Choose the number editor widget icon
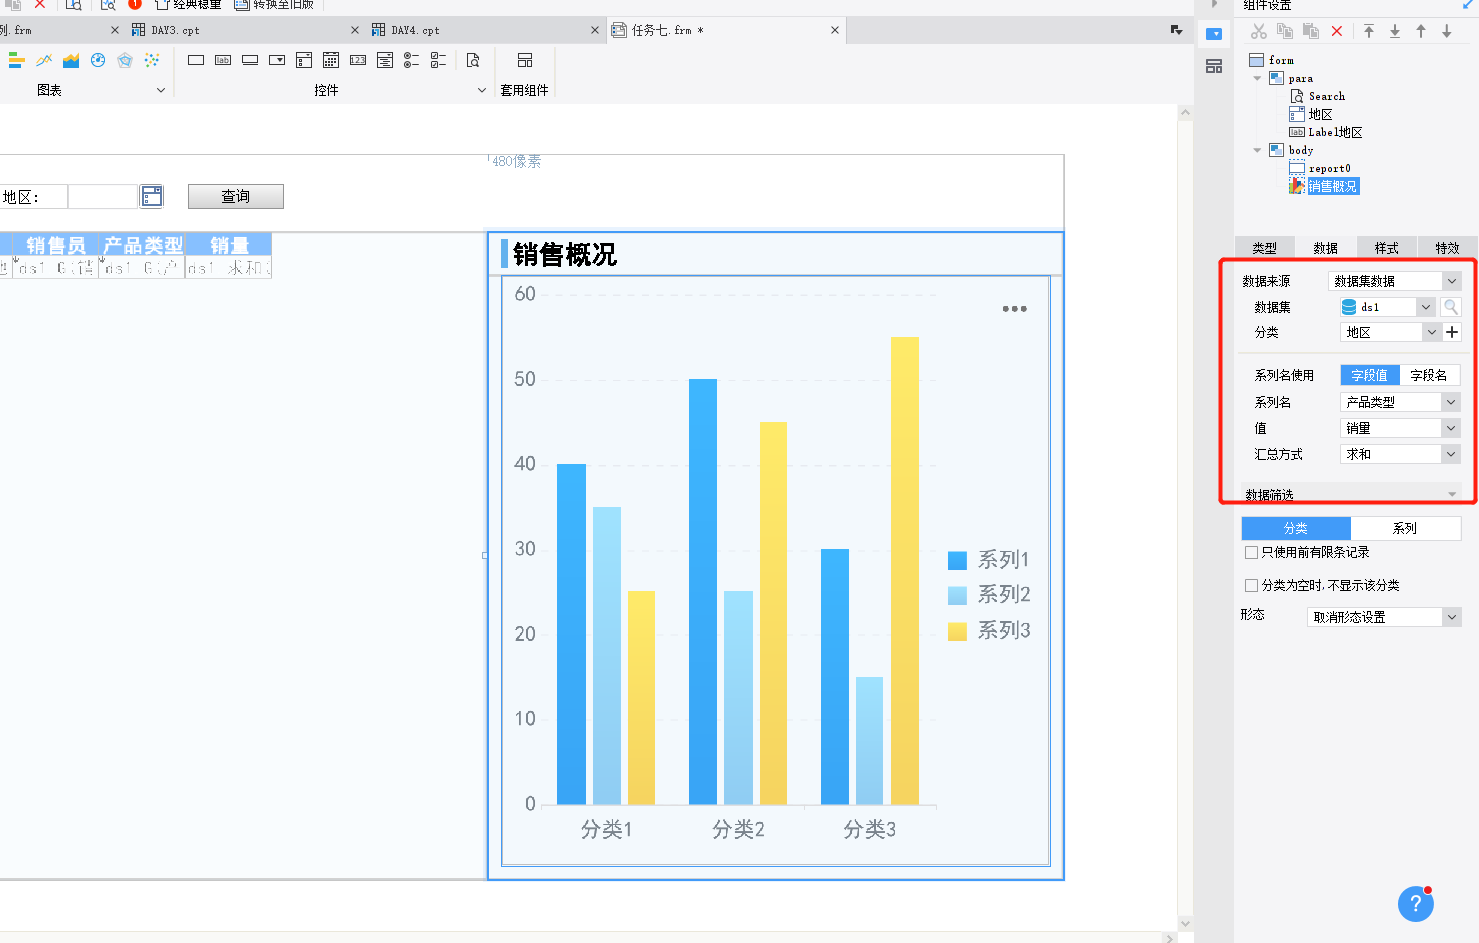 [358, 61]
